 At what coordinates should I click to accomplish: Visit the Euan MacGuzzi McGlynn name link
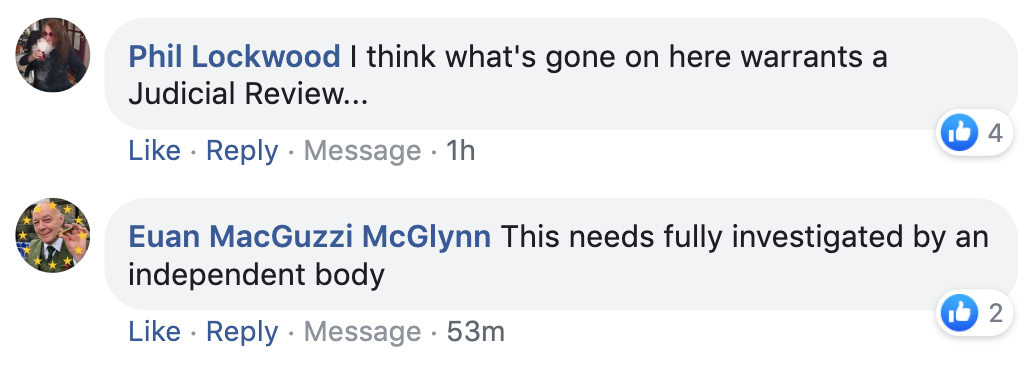(309, 237)
